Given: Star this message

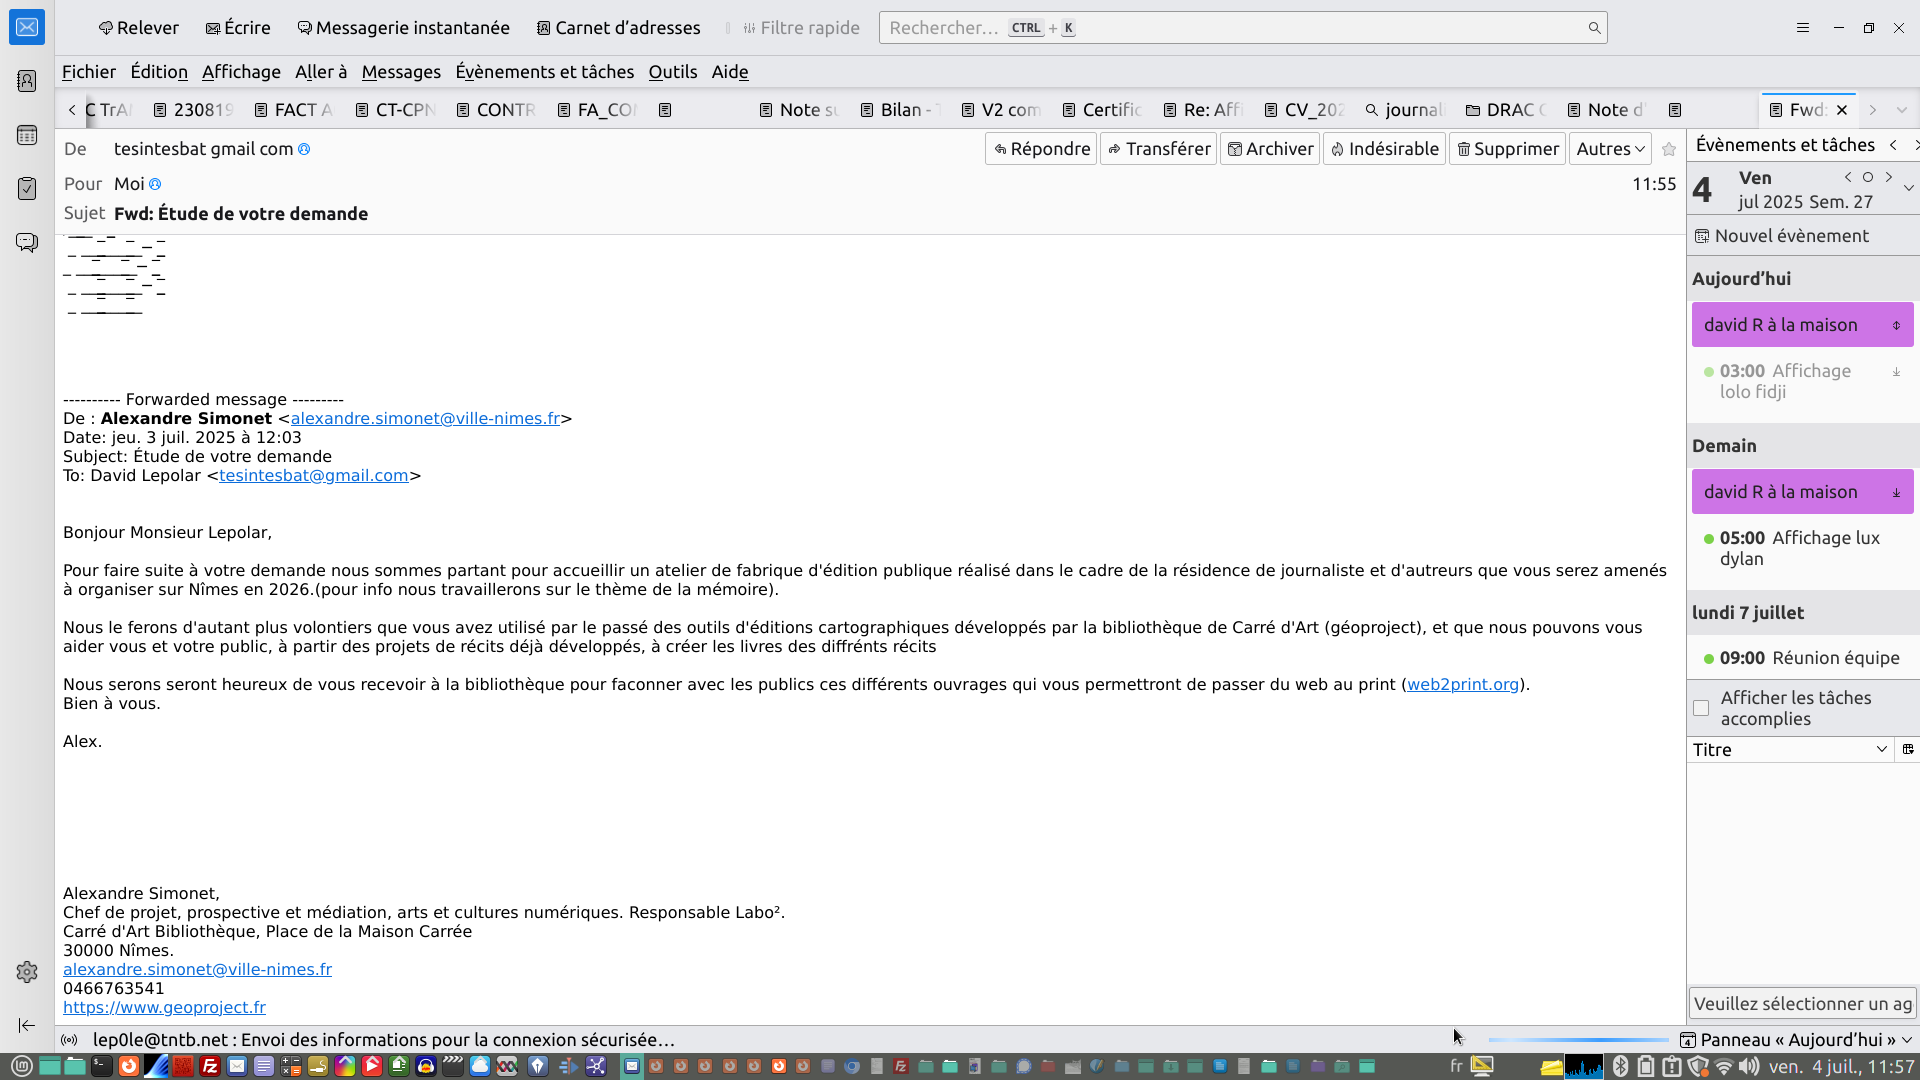Looking at the screenshot, I should point(1669,149).
